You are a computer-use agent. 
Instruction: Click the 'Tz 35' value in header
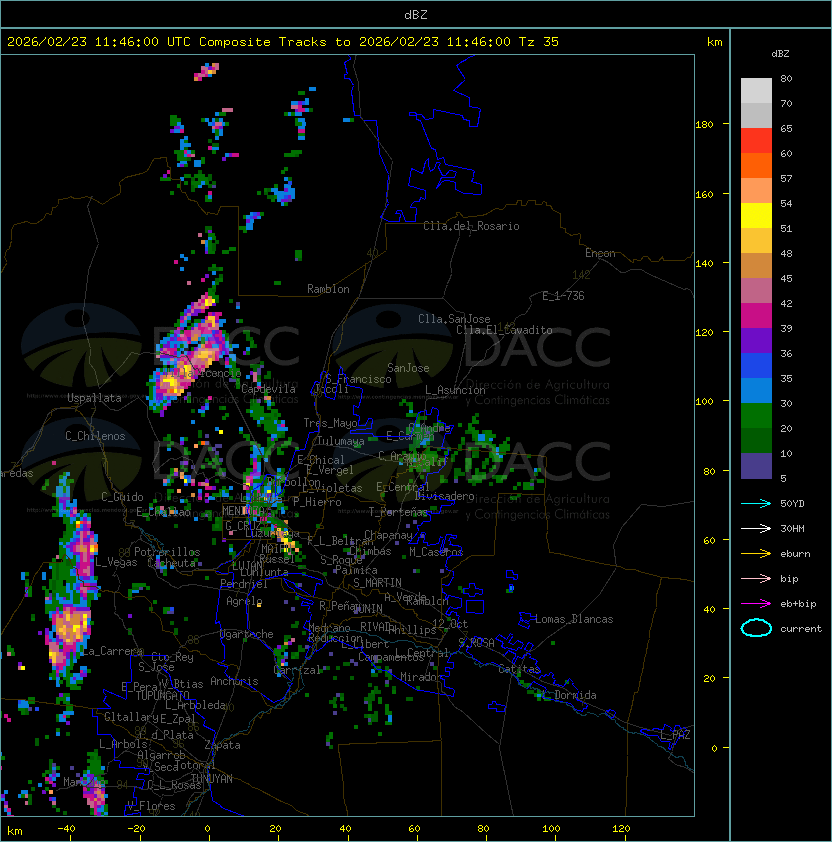click(539, 42)
